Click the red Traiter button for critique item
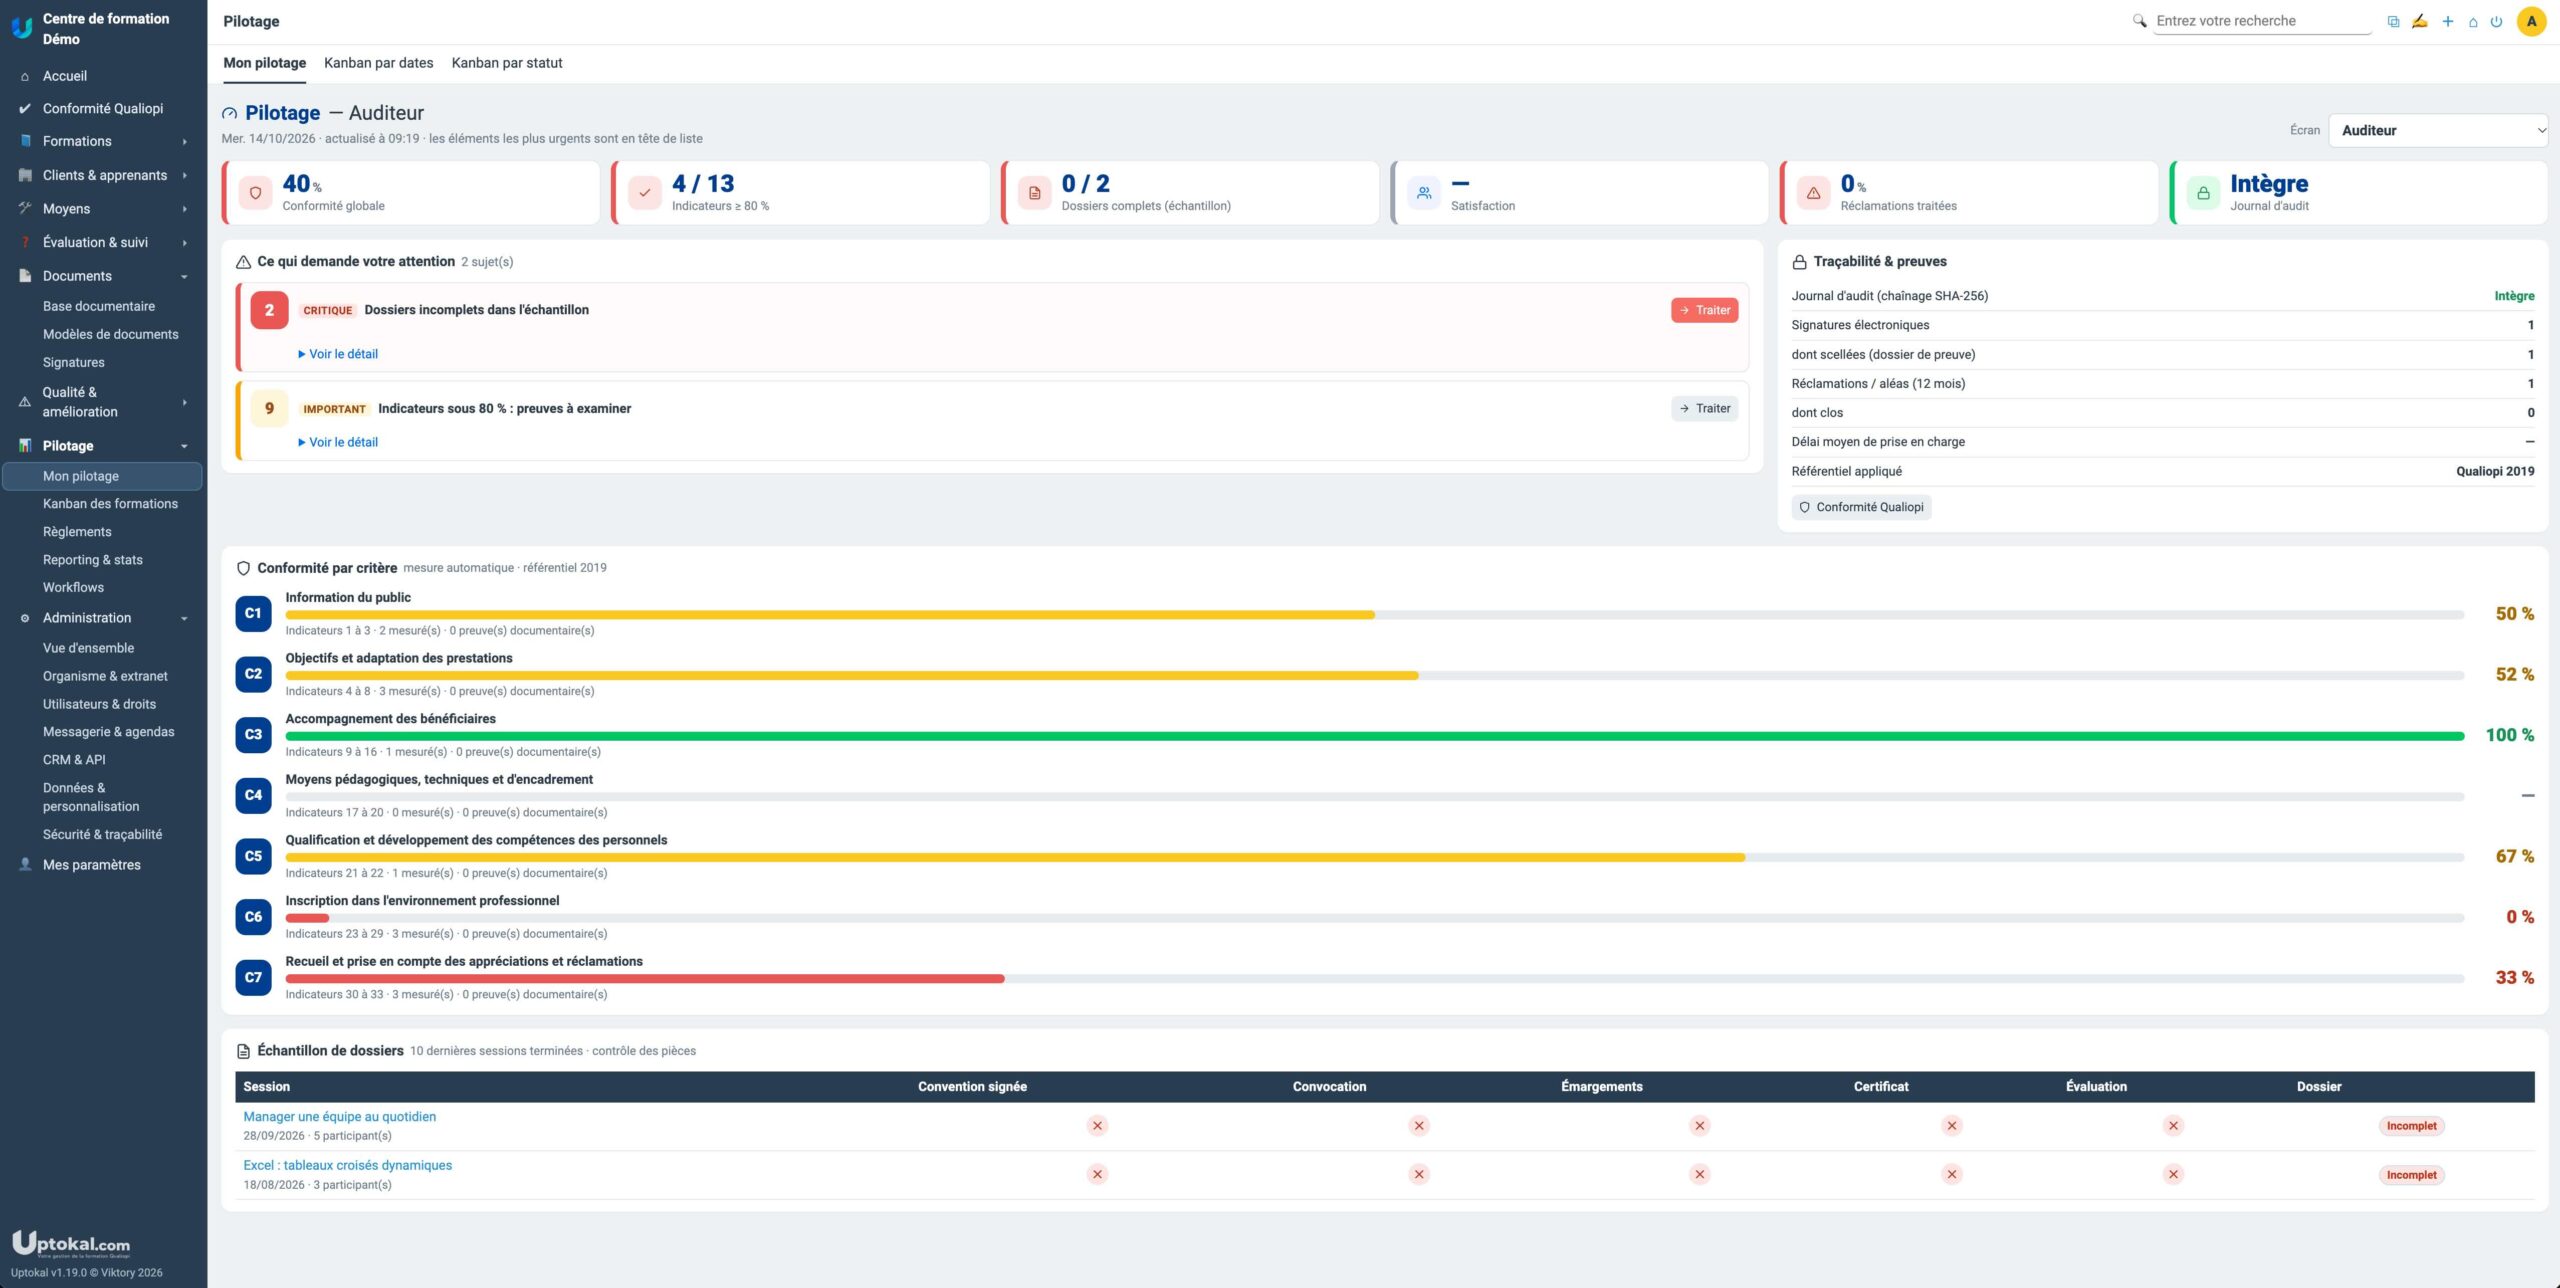Image resolution: width=2560 pixels, height=1288 pixels. click(1704, 310)
